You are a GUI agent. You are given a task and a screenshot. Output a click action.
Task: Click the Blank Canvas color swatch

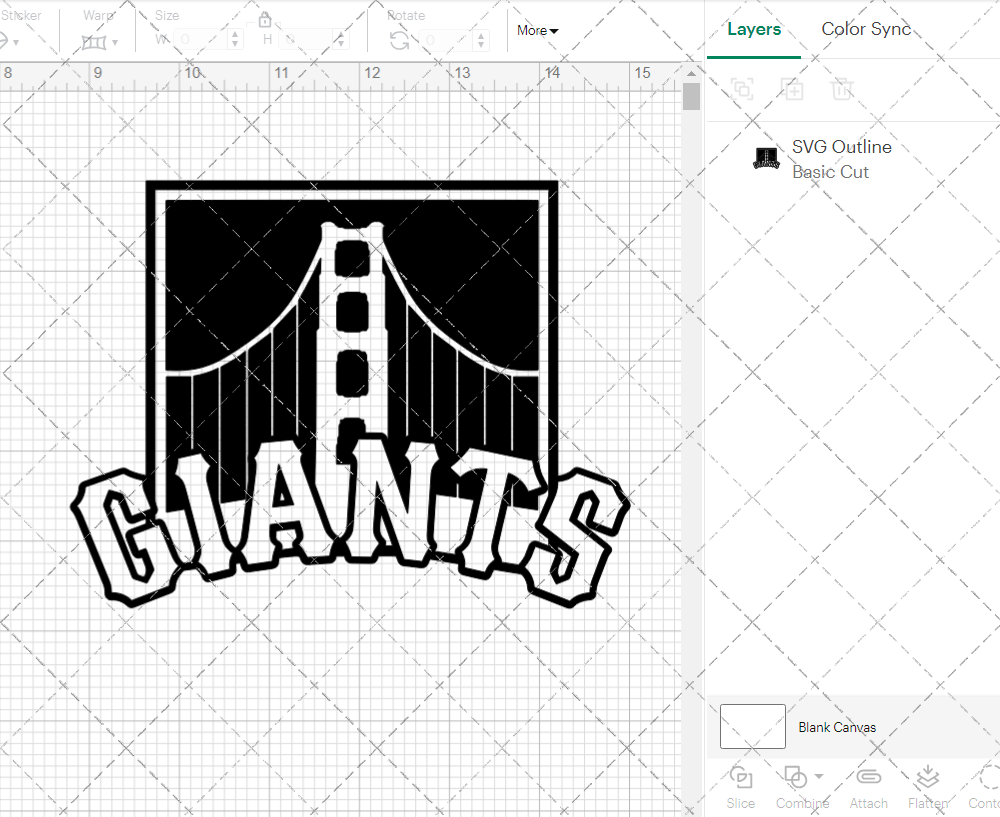click(753, 726)
